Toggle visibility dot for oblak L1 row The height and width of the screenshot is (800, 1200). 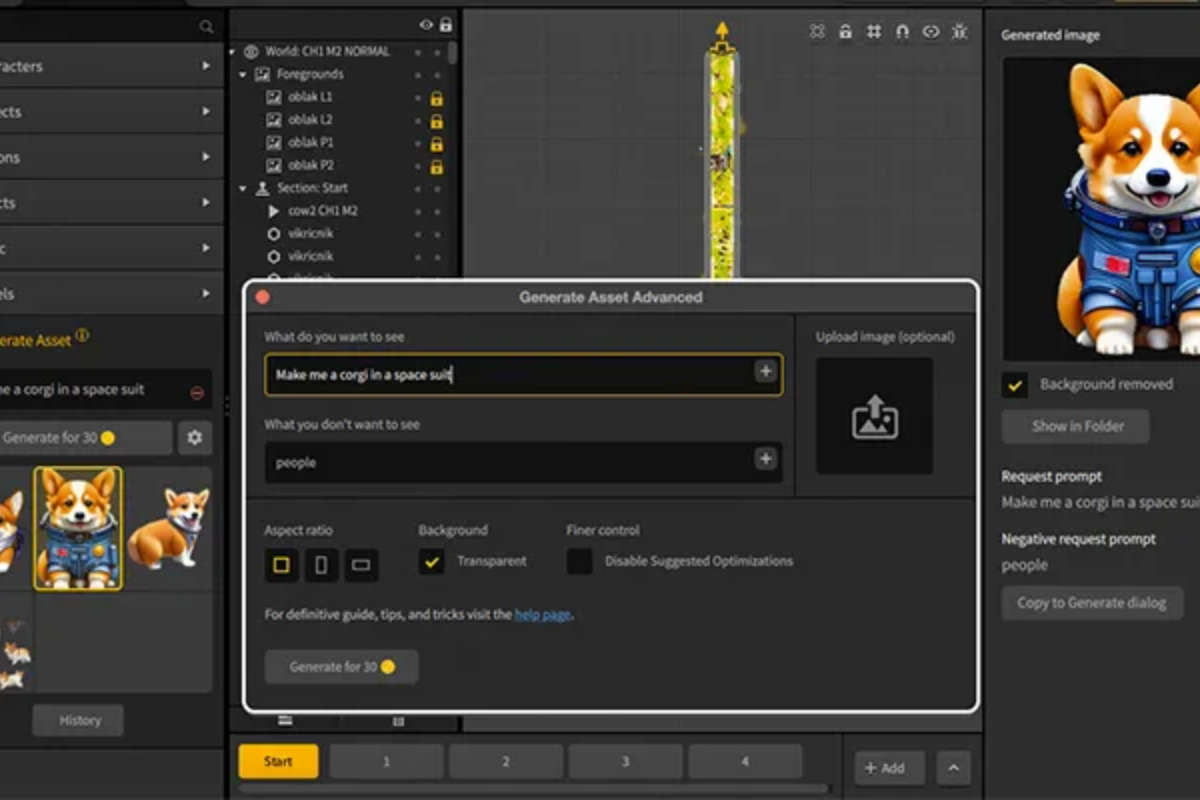point(418,98)
